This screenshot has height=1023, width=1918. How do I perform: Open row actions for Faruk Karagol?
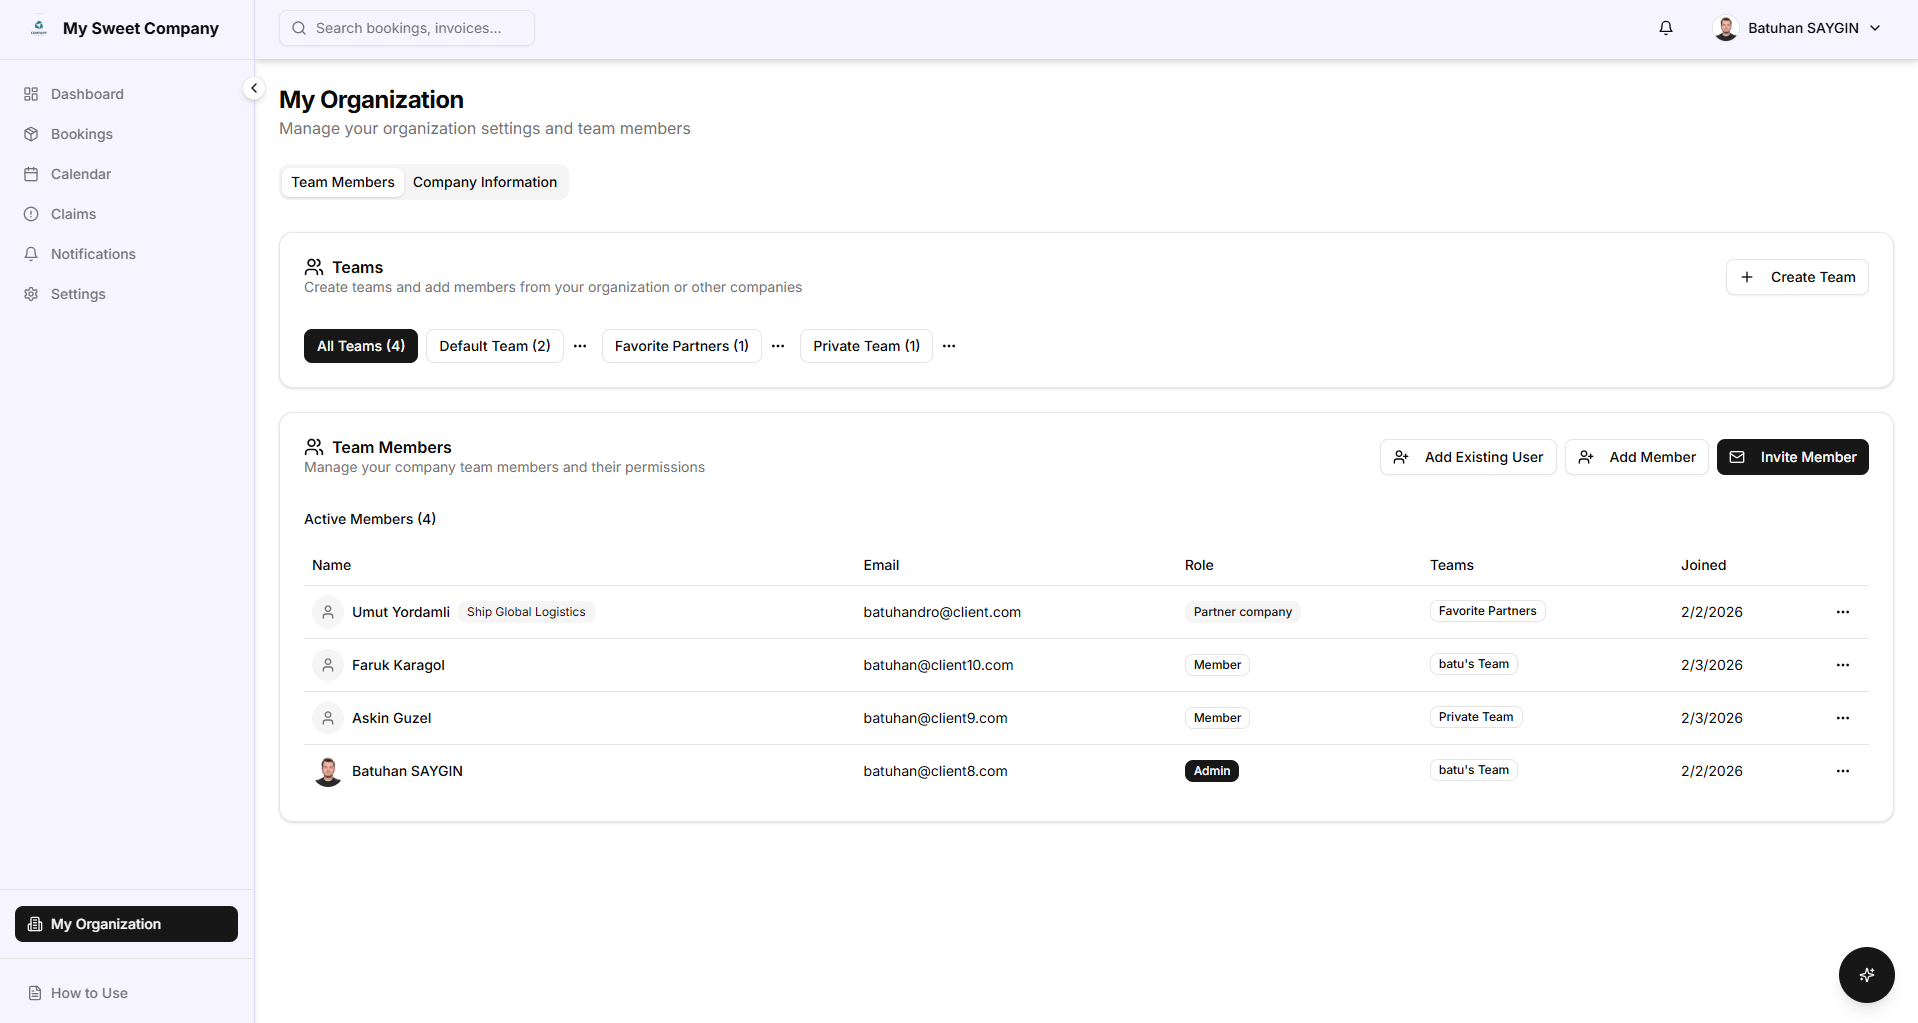1842,665
